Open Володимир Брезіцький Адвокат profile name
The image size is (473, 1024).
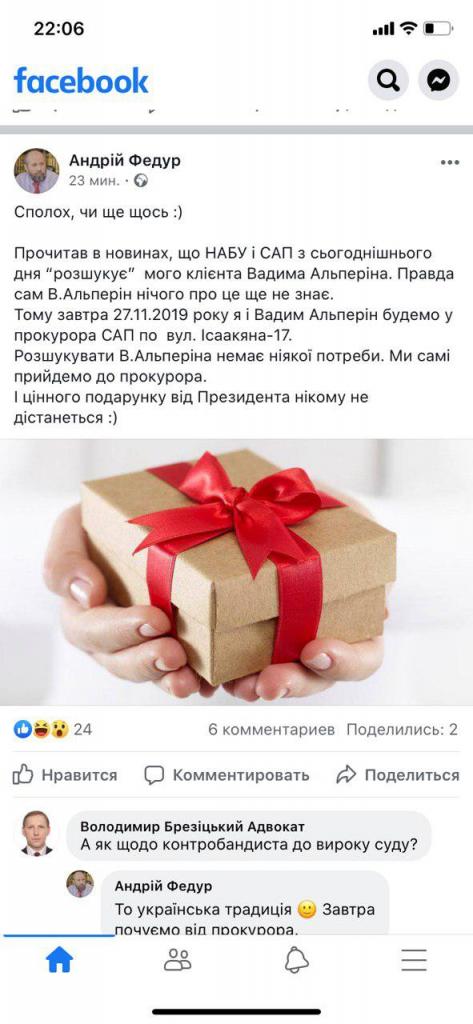coord(192,827)
